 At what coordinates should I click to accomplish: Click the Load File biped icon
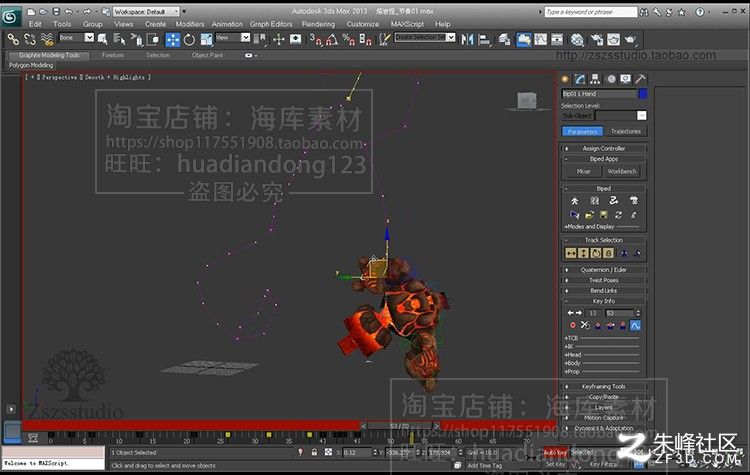coord(589,215)
